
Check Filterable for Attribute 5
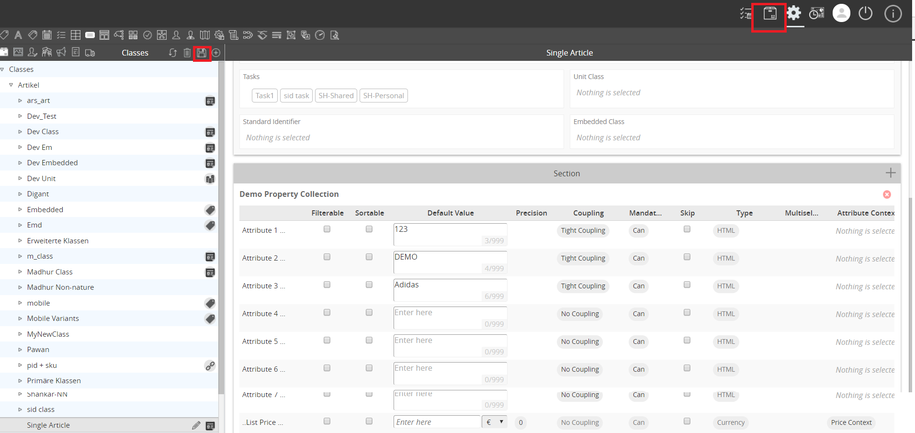tap(327, 340)
